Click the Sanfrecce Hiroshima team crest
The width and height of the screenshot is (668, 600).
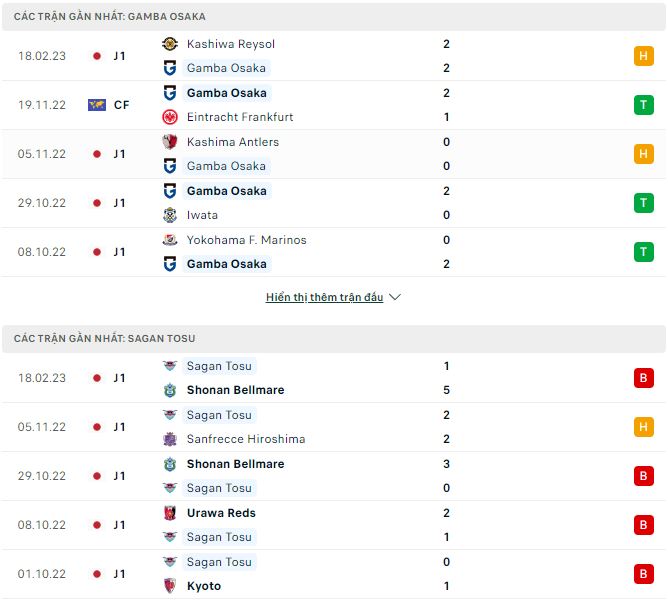point(169,439)
